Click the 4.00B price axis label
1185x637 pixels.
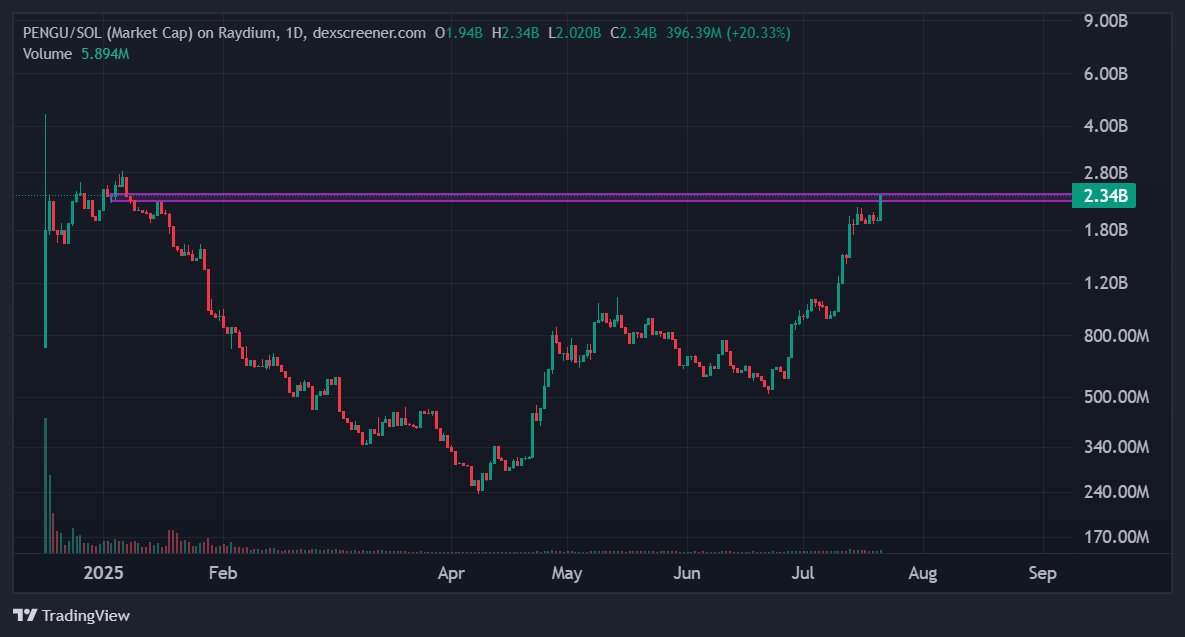1106,125
